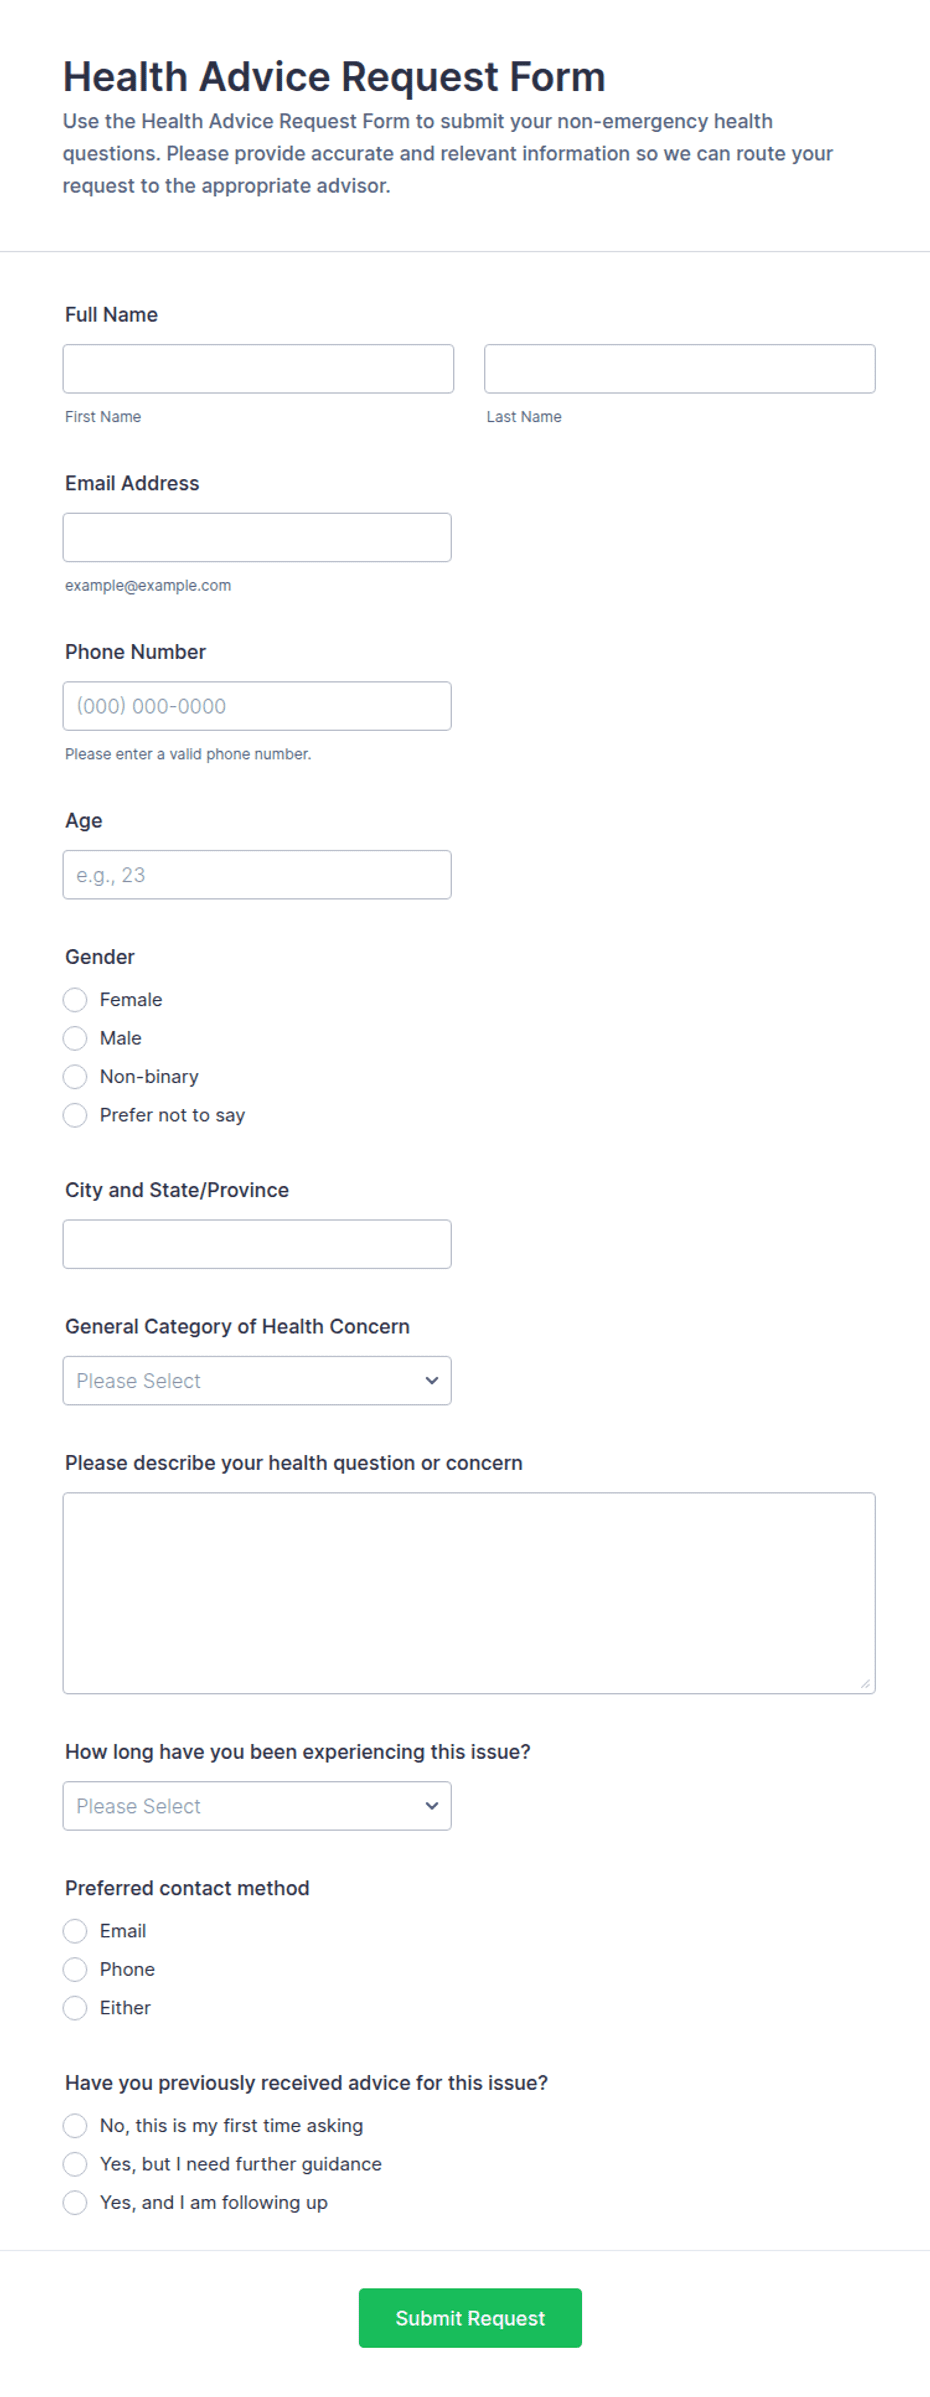Image resolution: width=930 pixels, height=2397 pixels.
Task: Choose Email as preferred contact method
Action: [75, 1931]
